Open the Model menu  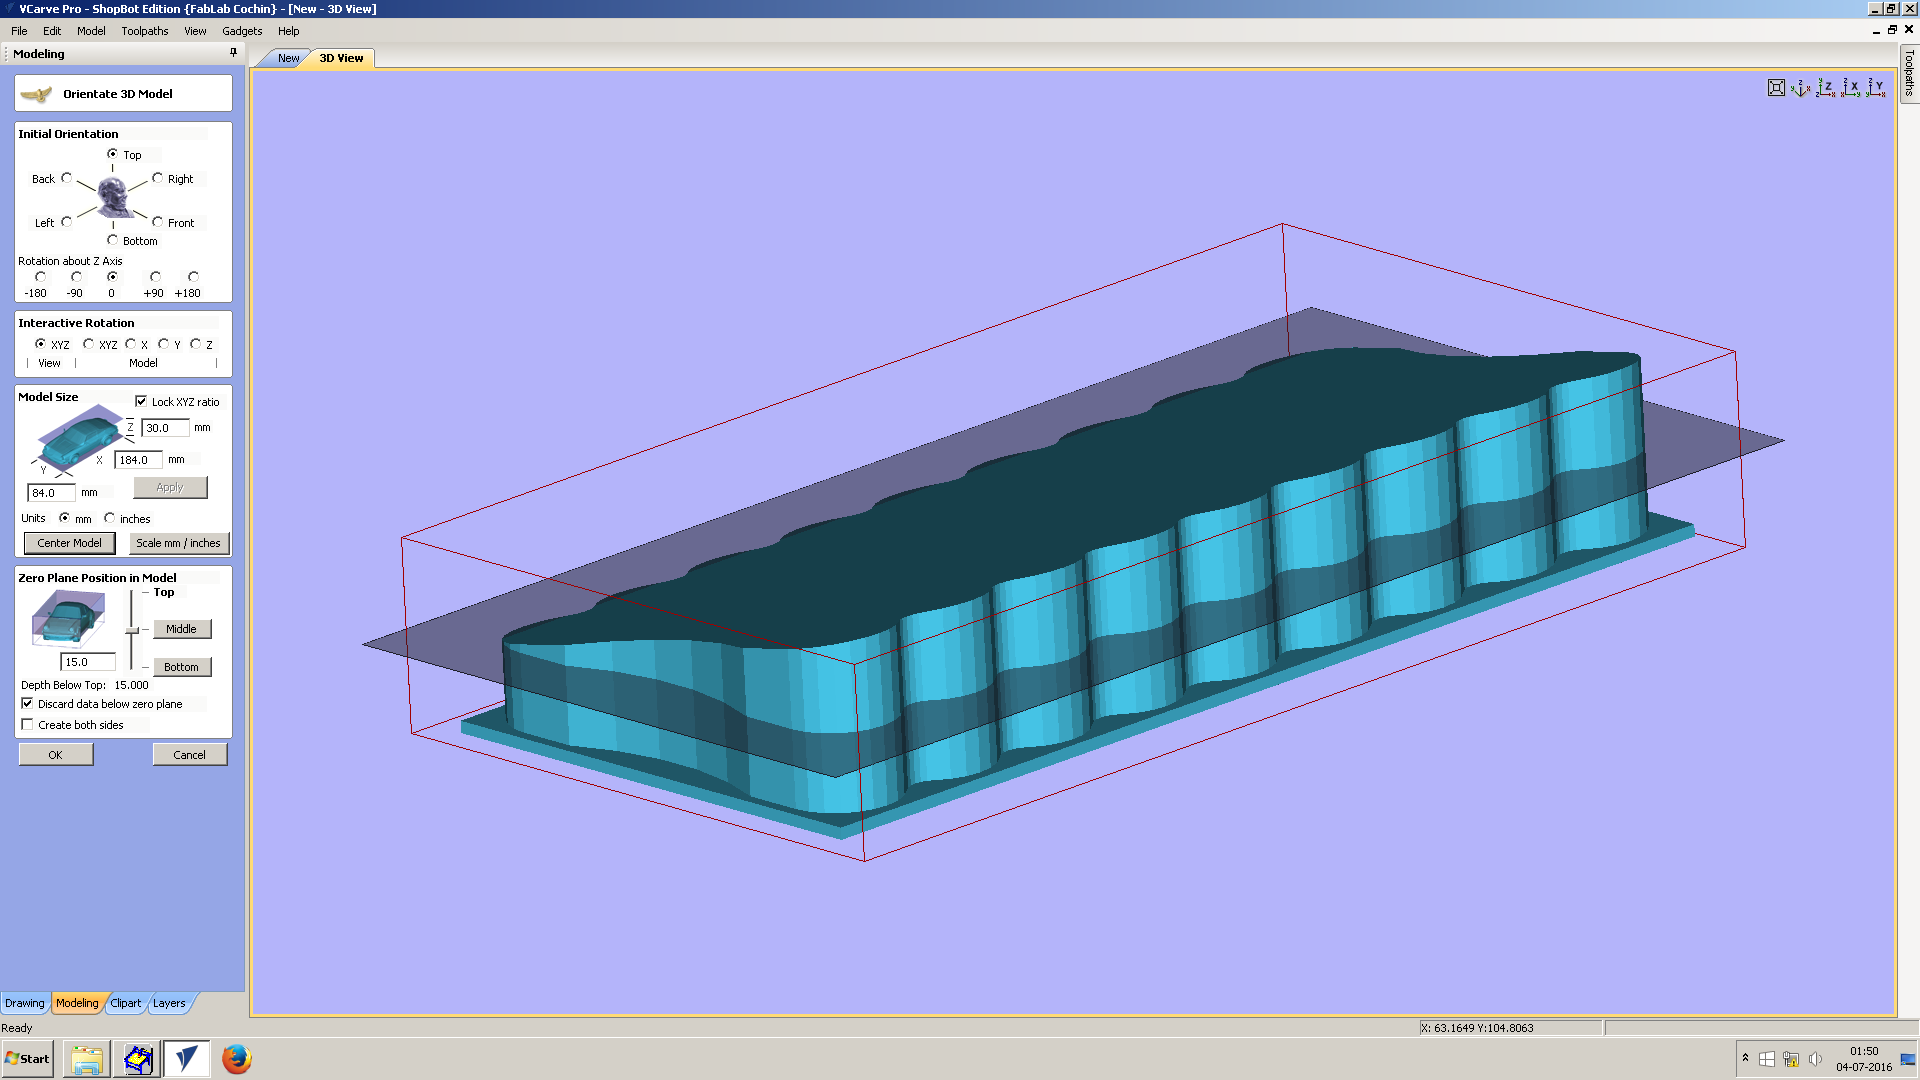pos(91,31)
